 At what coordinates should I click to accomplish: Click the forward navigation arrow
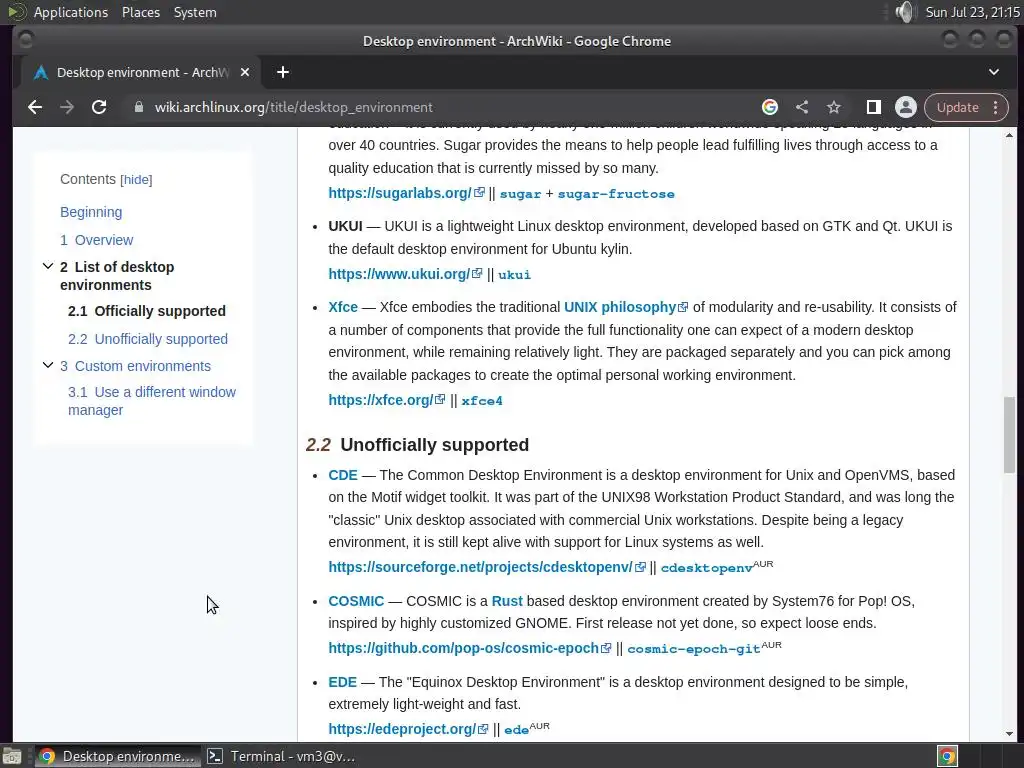[67, 107]
